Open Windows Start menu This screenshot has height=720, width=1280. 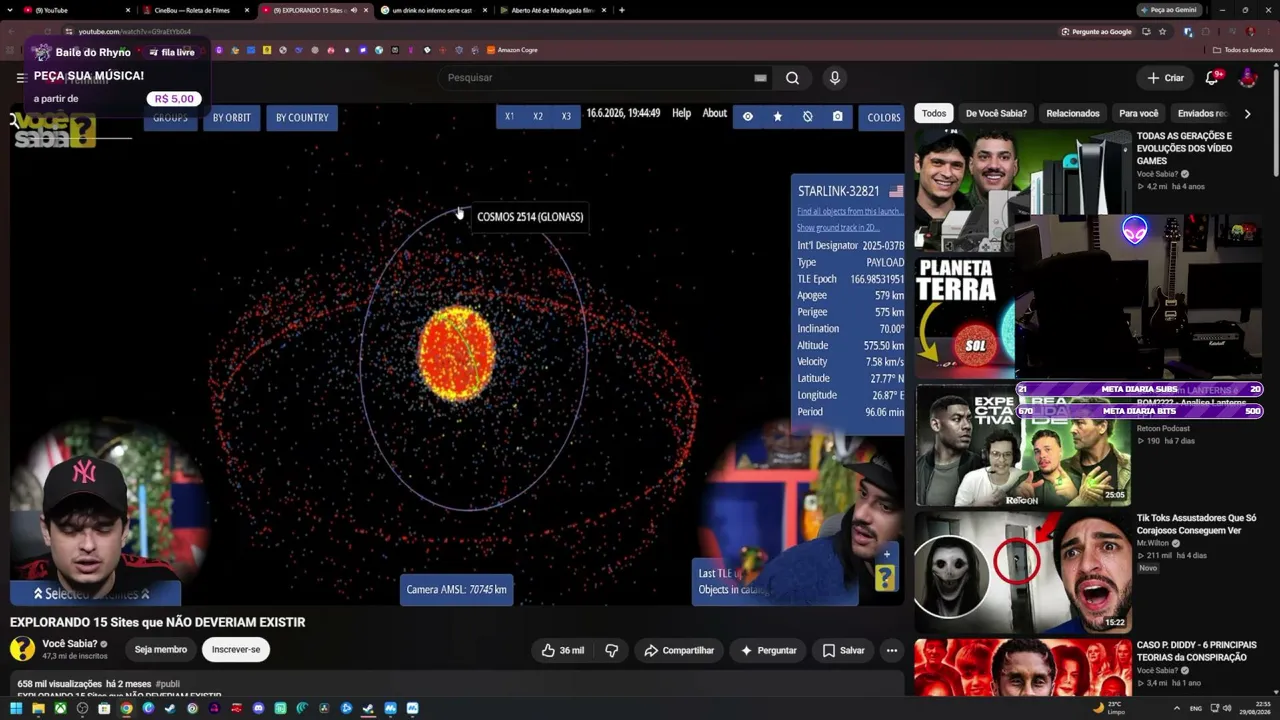[x=16, y=708]
